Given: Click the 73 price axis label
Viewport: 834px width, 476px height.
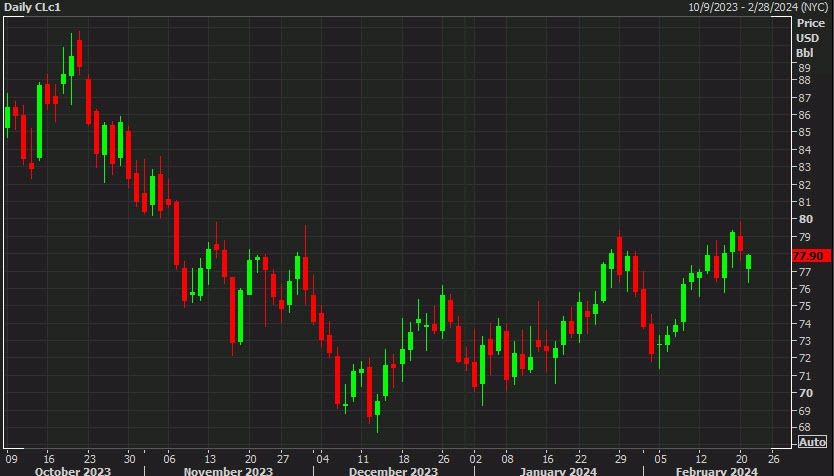Looking at the screenshot, I should click(x=804, y=341).
